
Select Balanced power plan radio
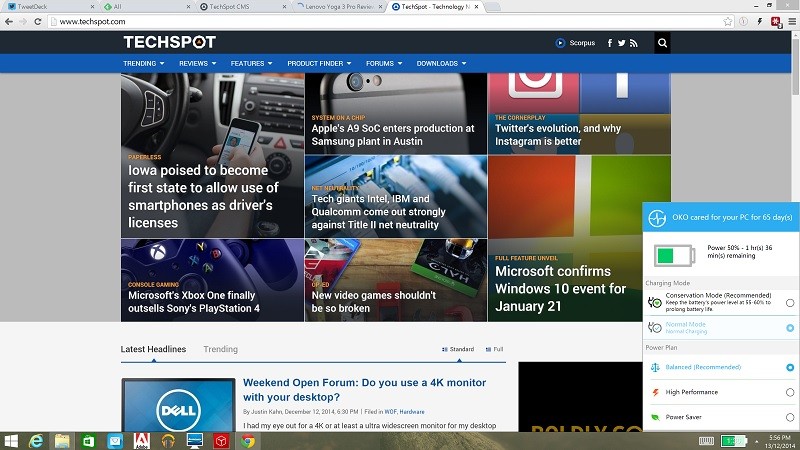coord(790,367)
